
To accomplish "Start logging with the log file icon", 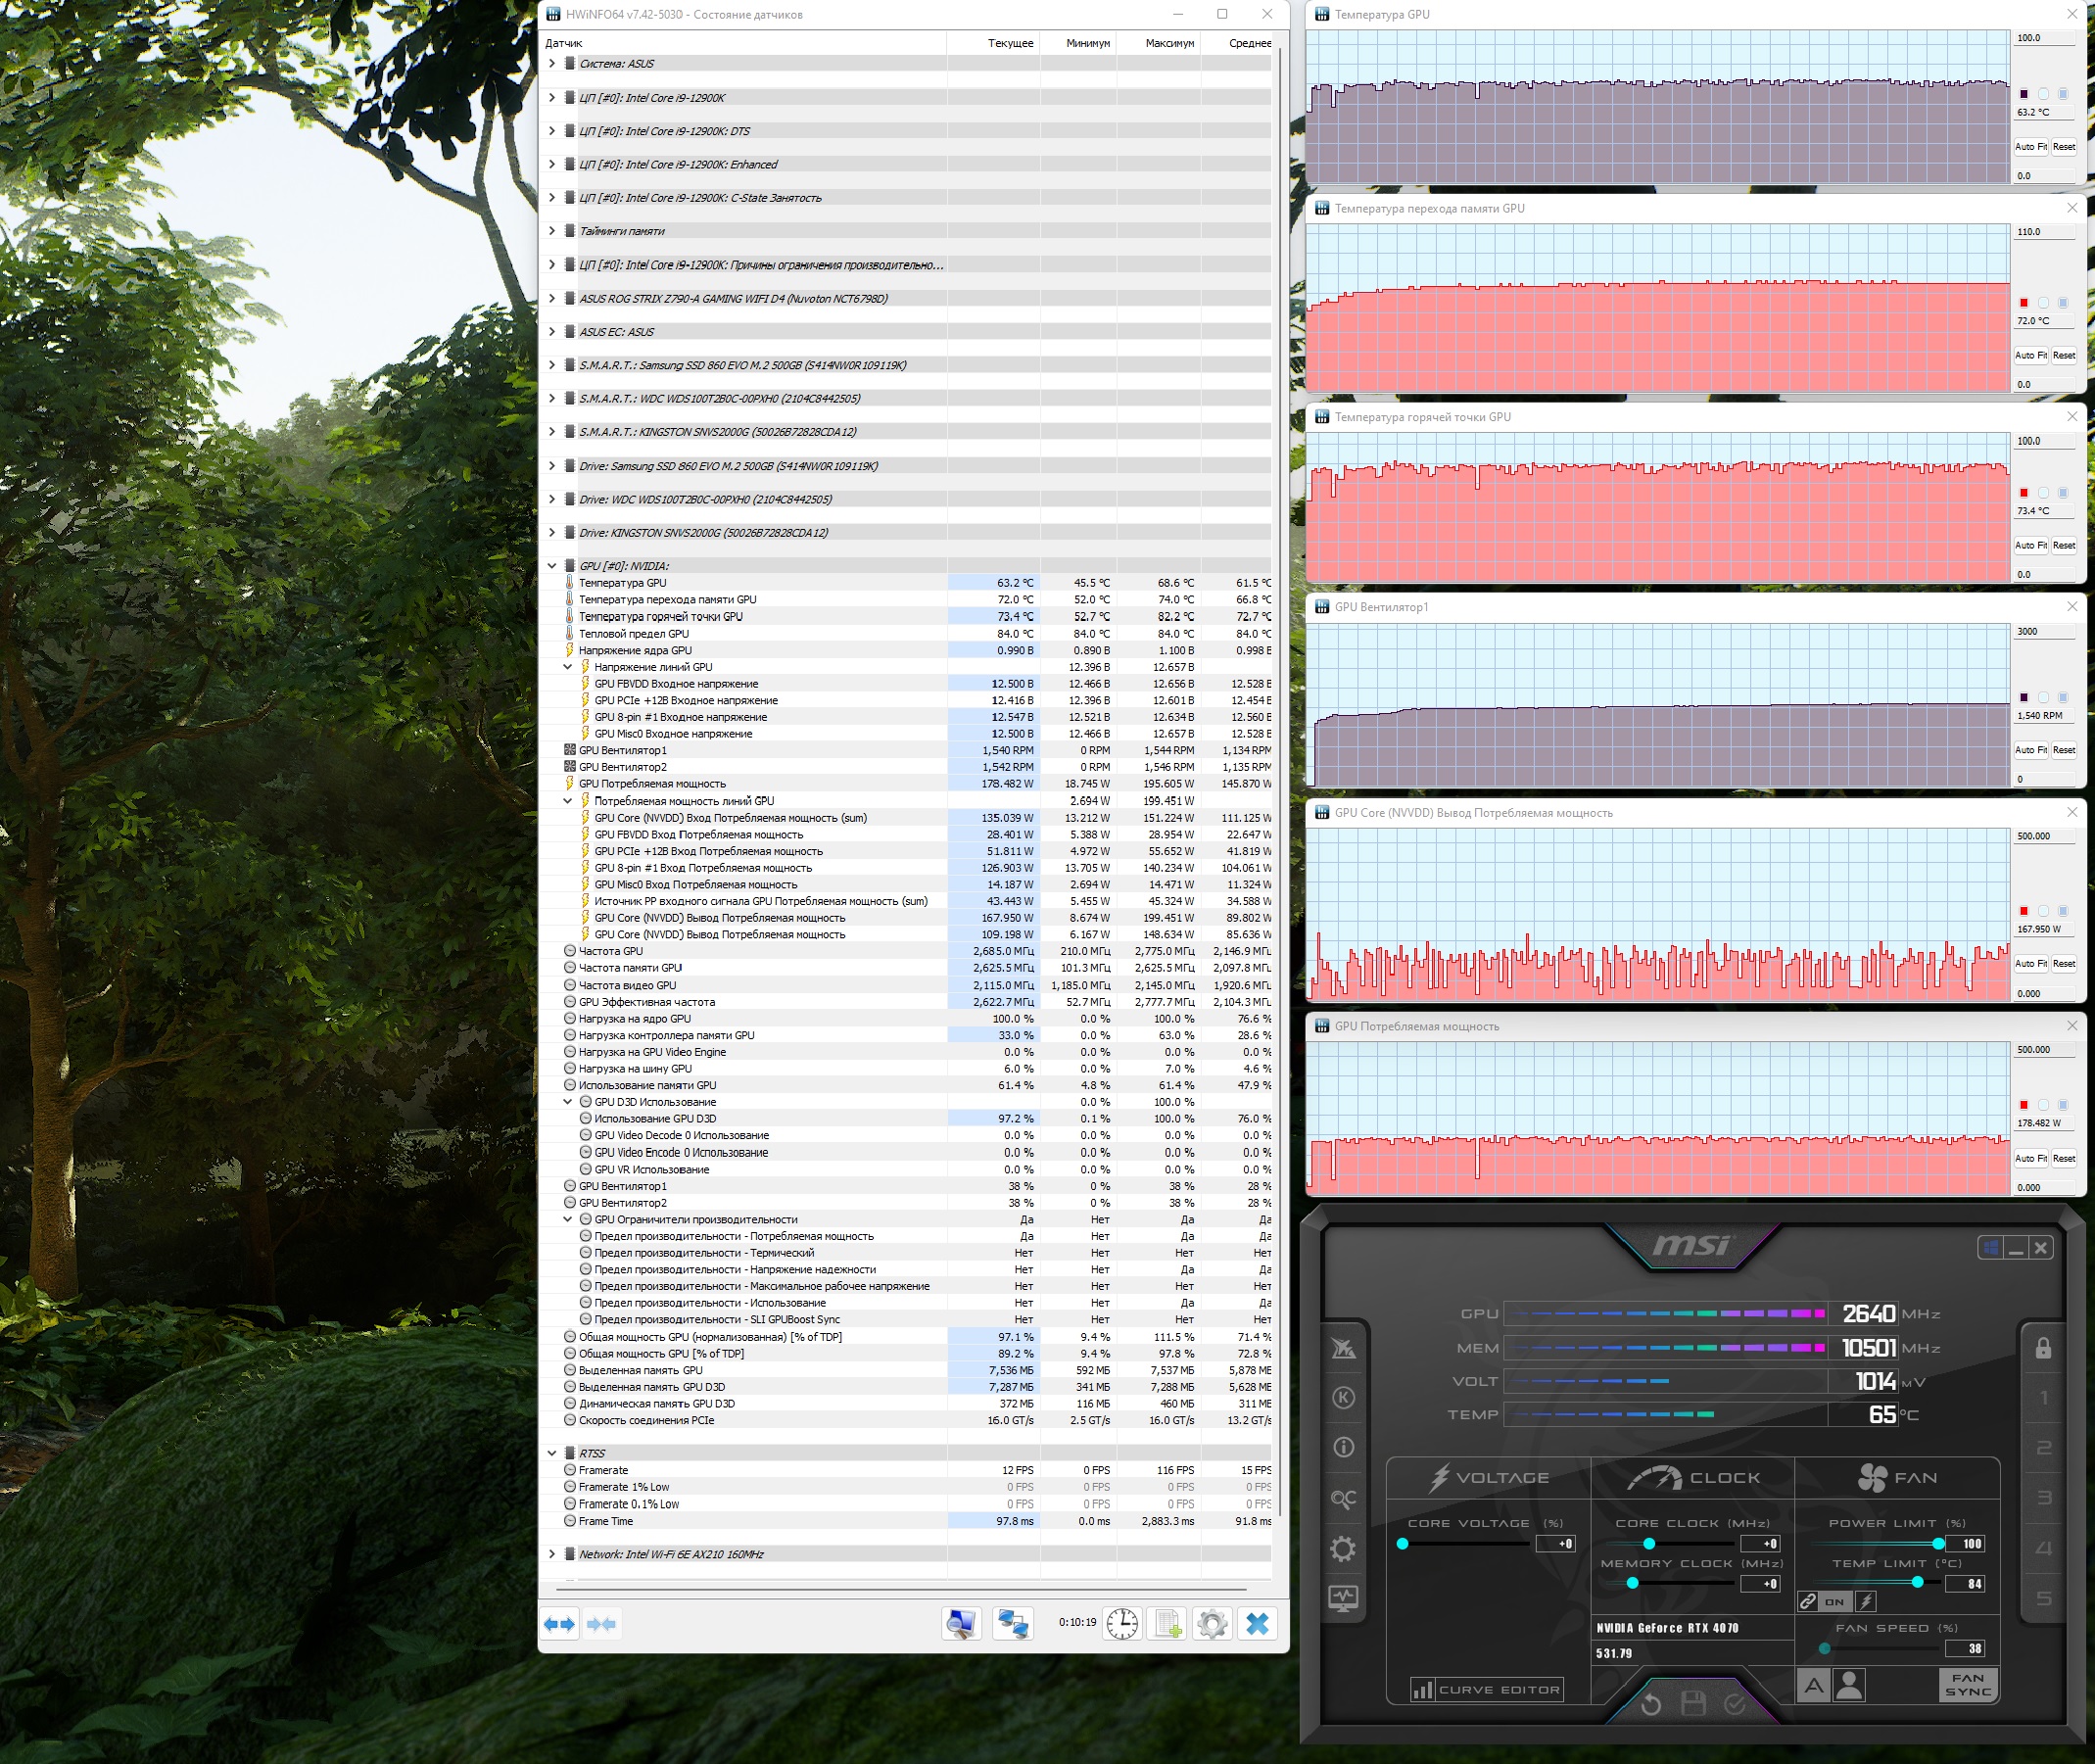I will click(1167, 1623).
